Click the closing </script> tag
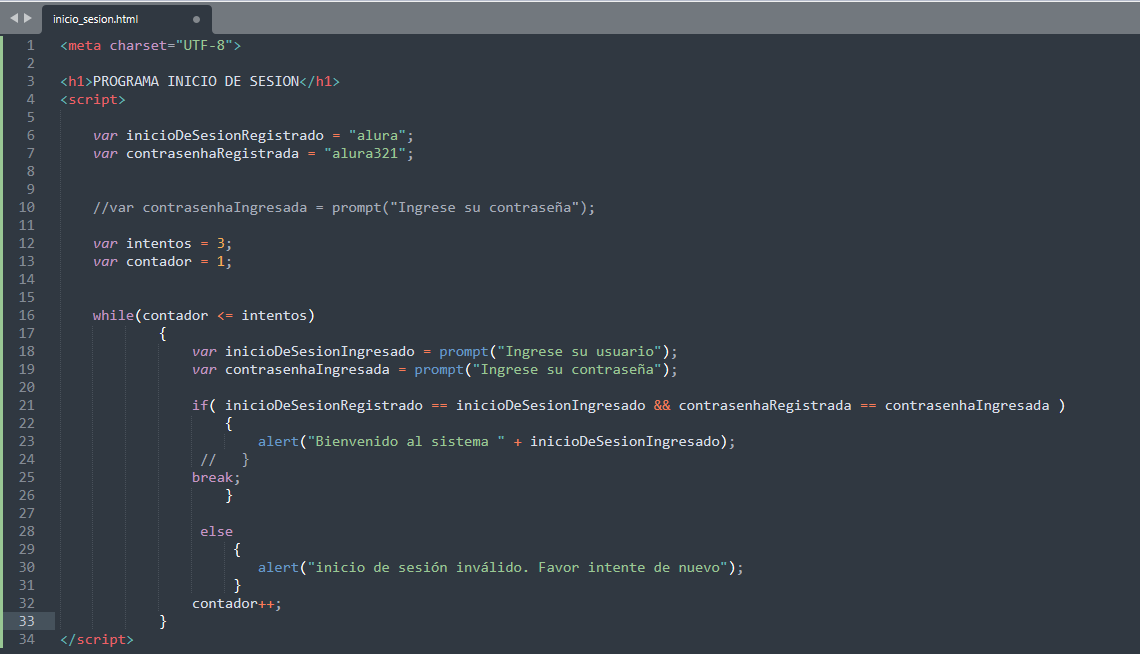The image size is (1140, 654). pyautogui.click(x=97, y=639)
